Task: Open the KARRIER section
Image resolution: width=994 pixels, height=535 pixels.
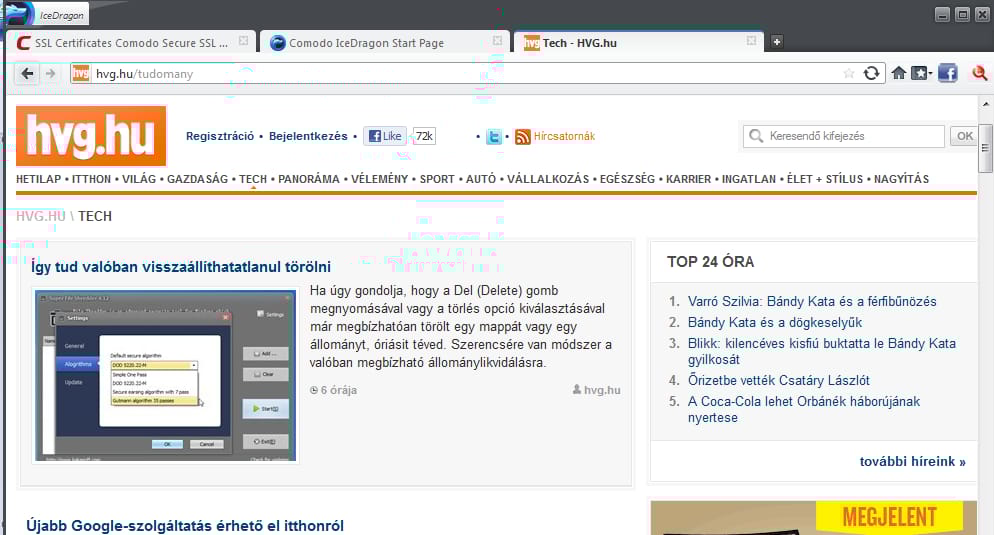Action: (x=688, y=179)
